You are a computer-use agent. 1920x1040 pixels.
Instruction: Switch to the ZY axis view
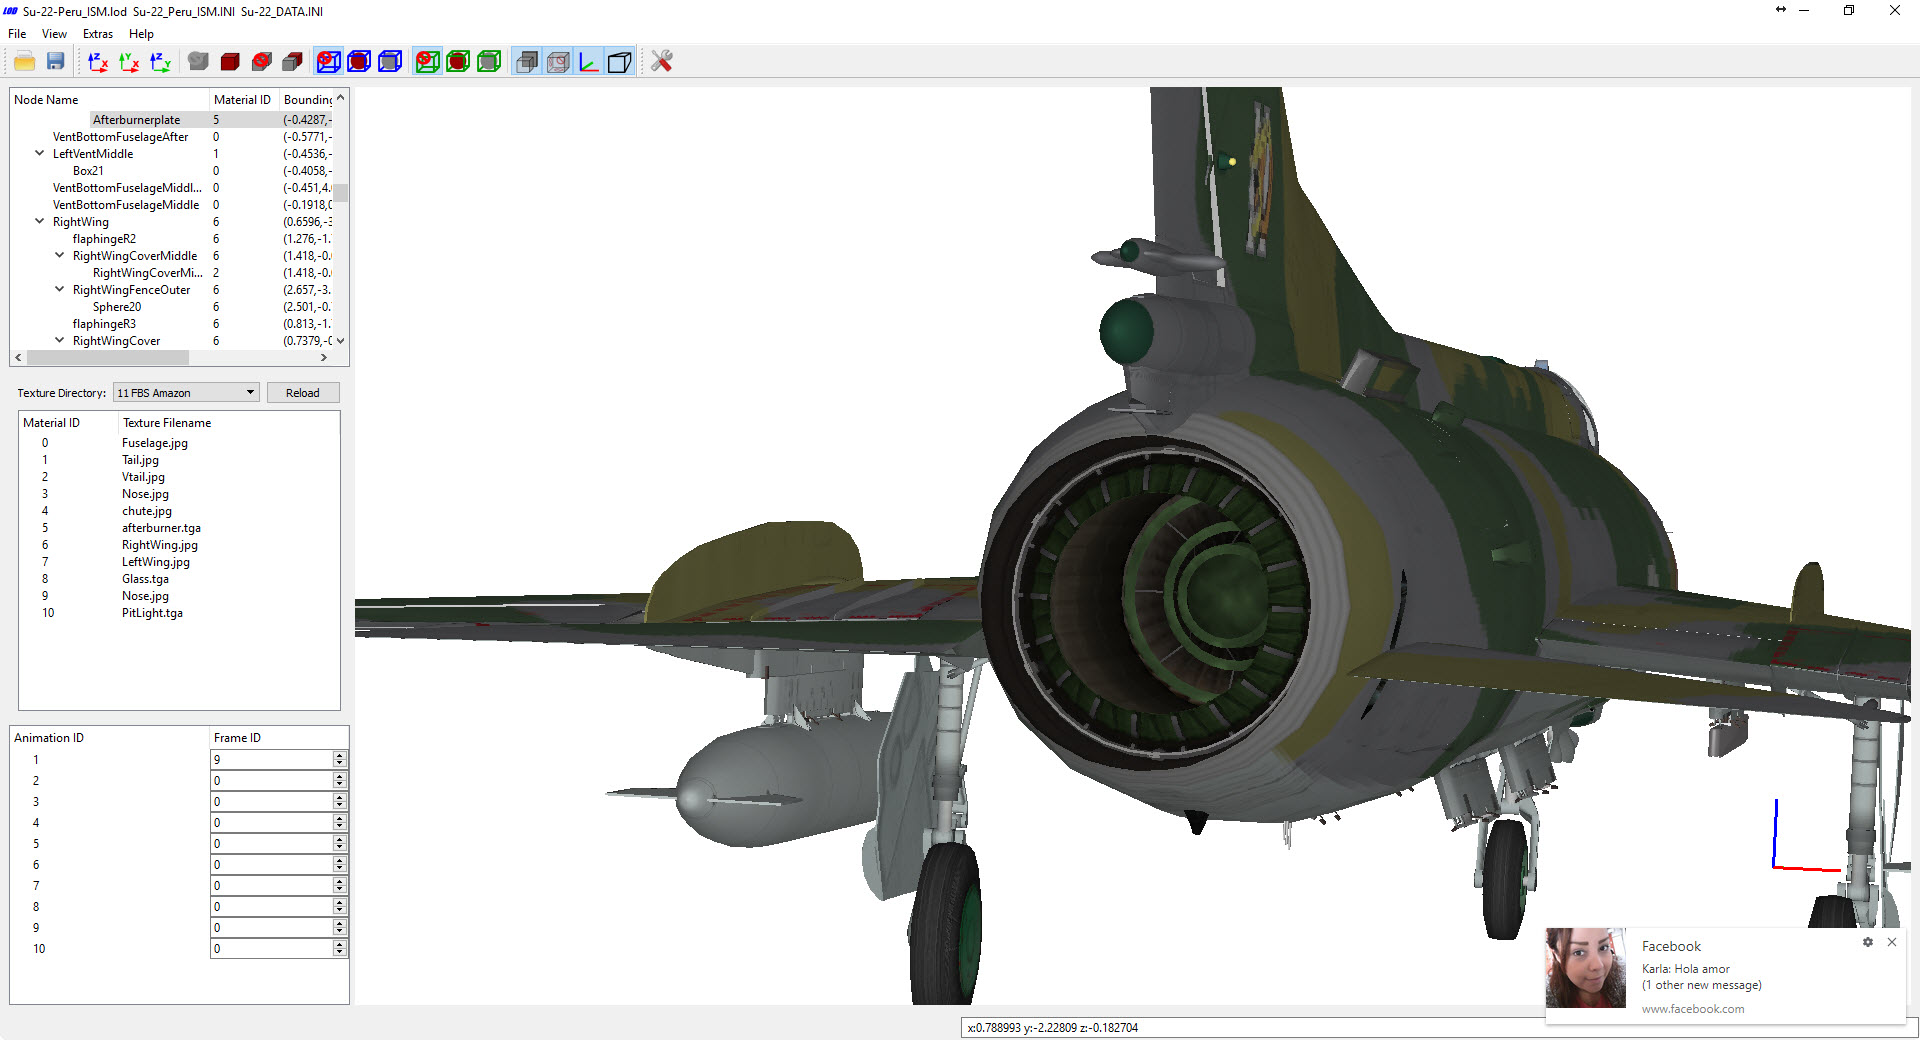pyautogui.click(x=160, y=62)
